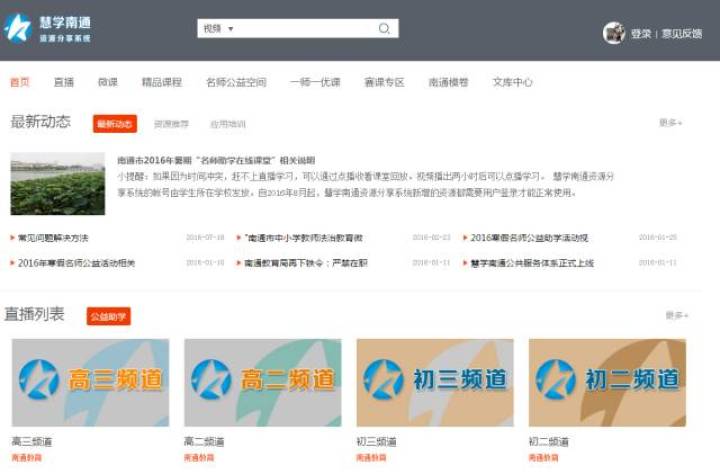Go to the 首页 tab

coord(20,82)
